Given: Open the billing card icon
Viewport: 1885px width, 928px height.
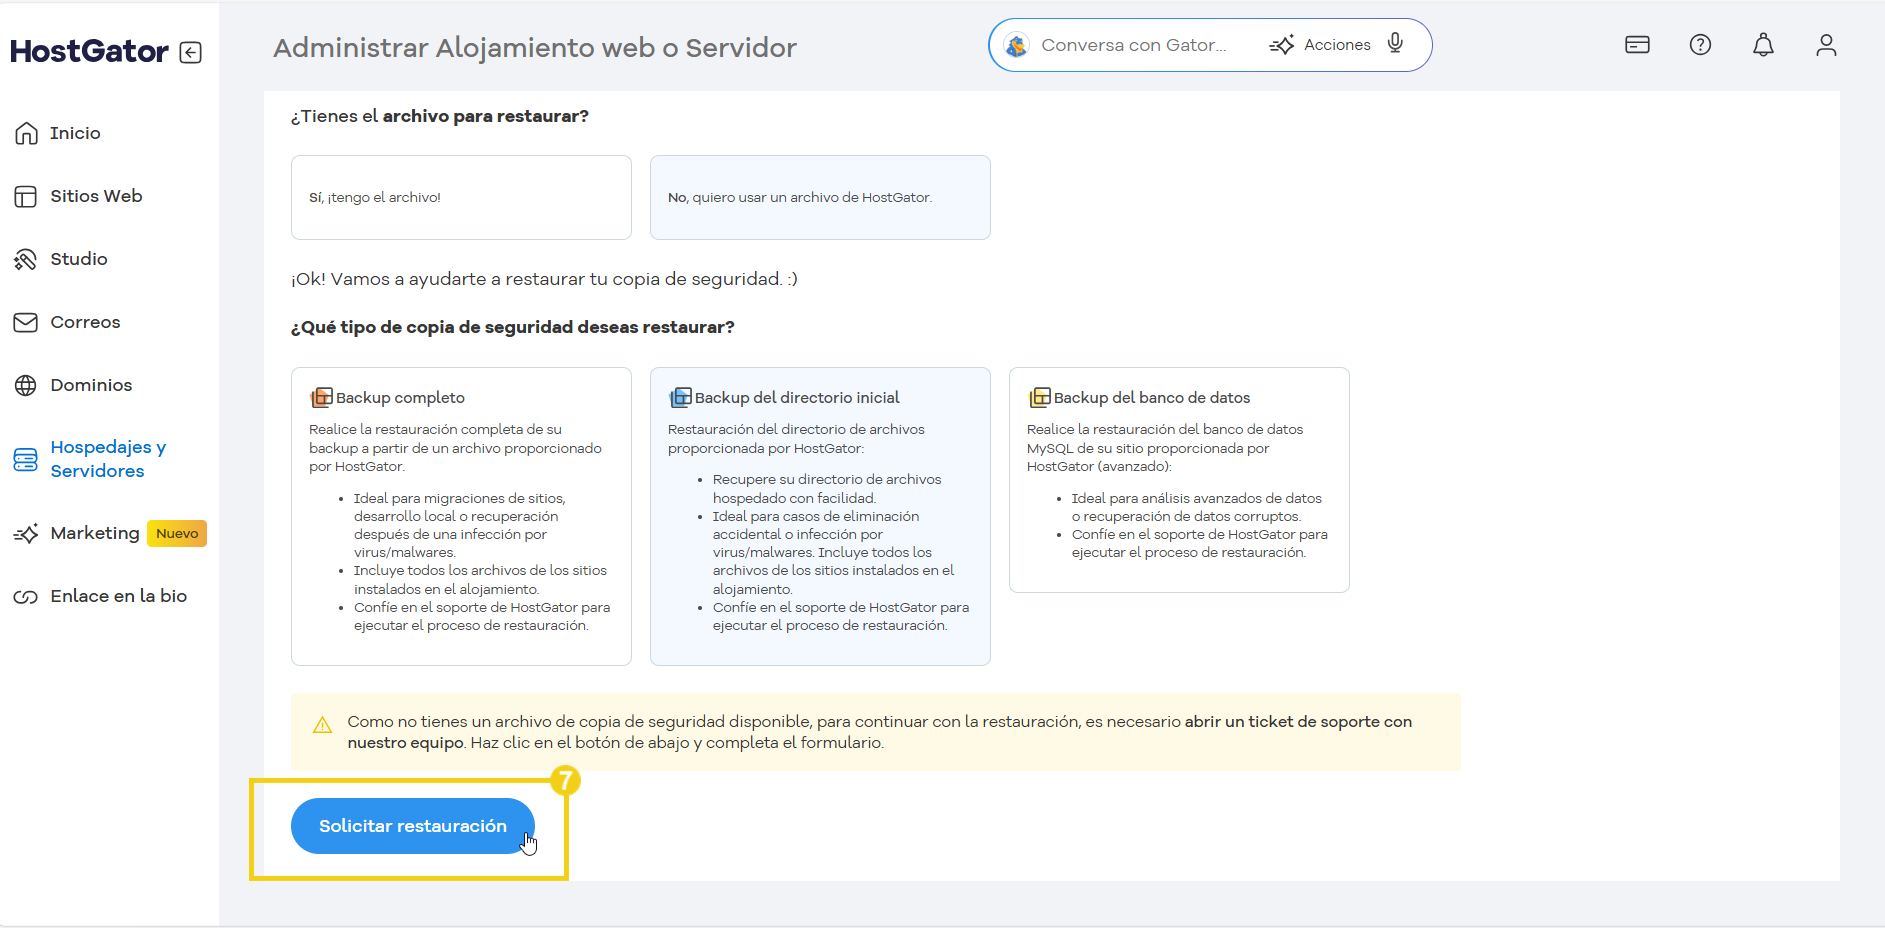Looking at the screenshot, I should pos(1637,44).
